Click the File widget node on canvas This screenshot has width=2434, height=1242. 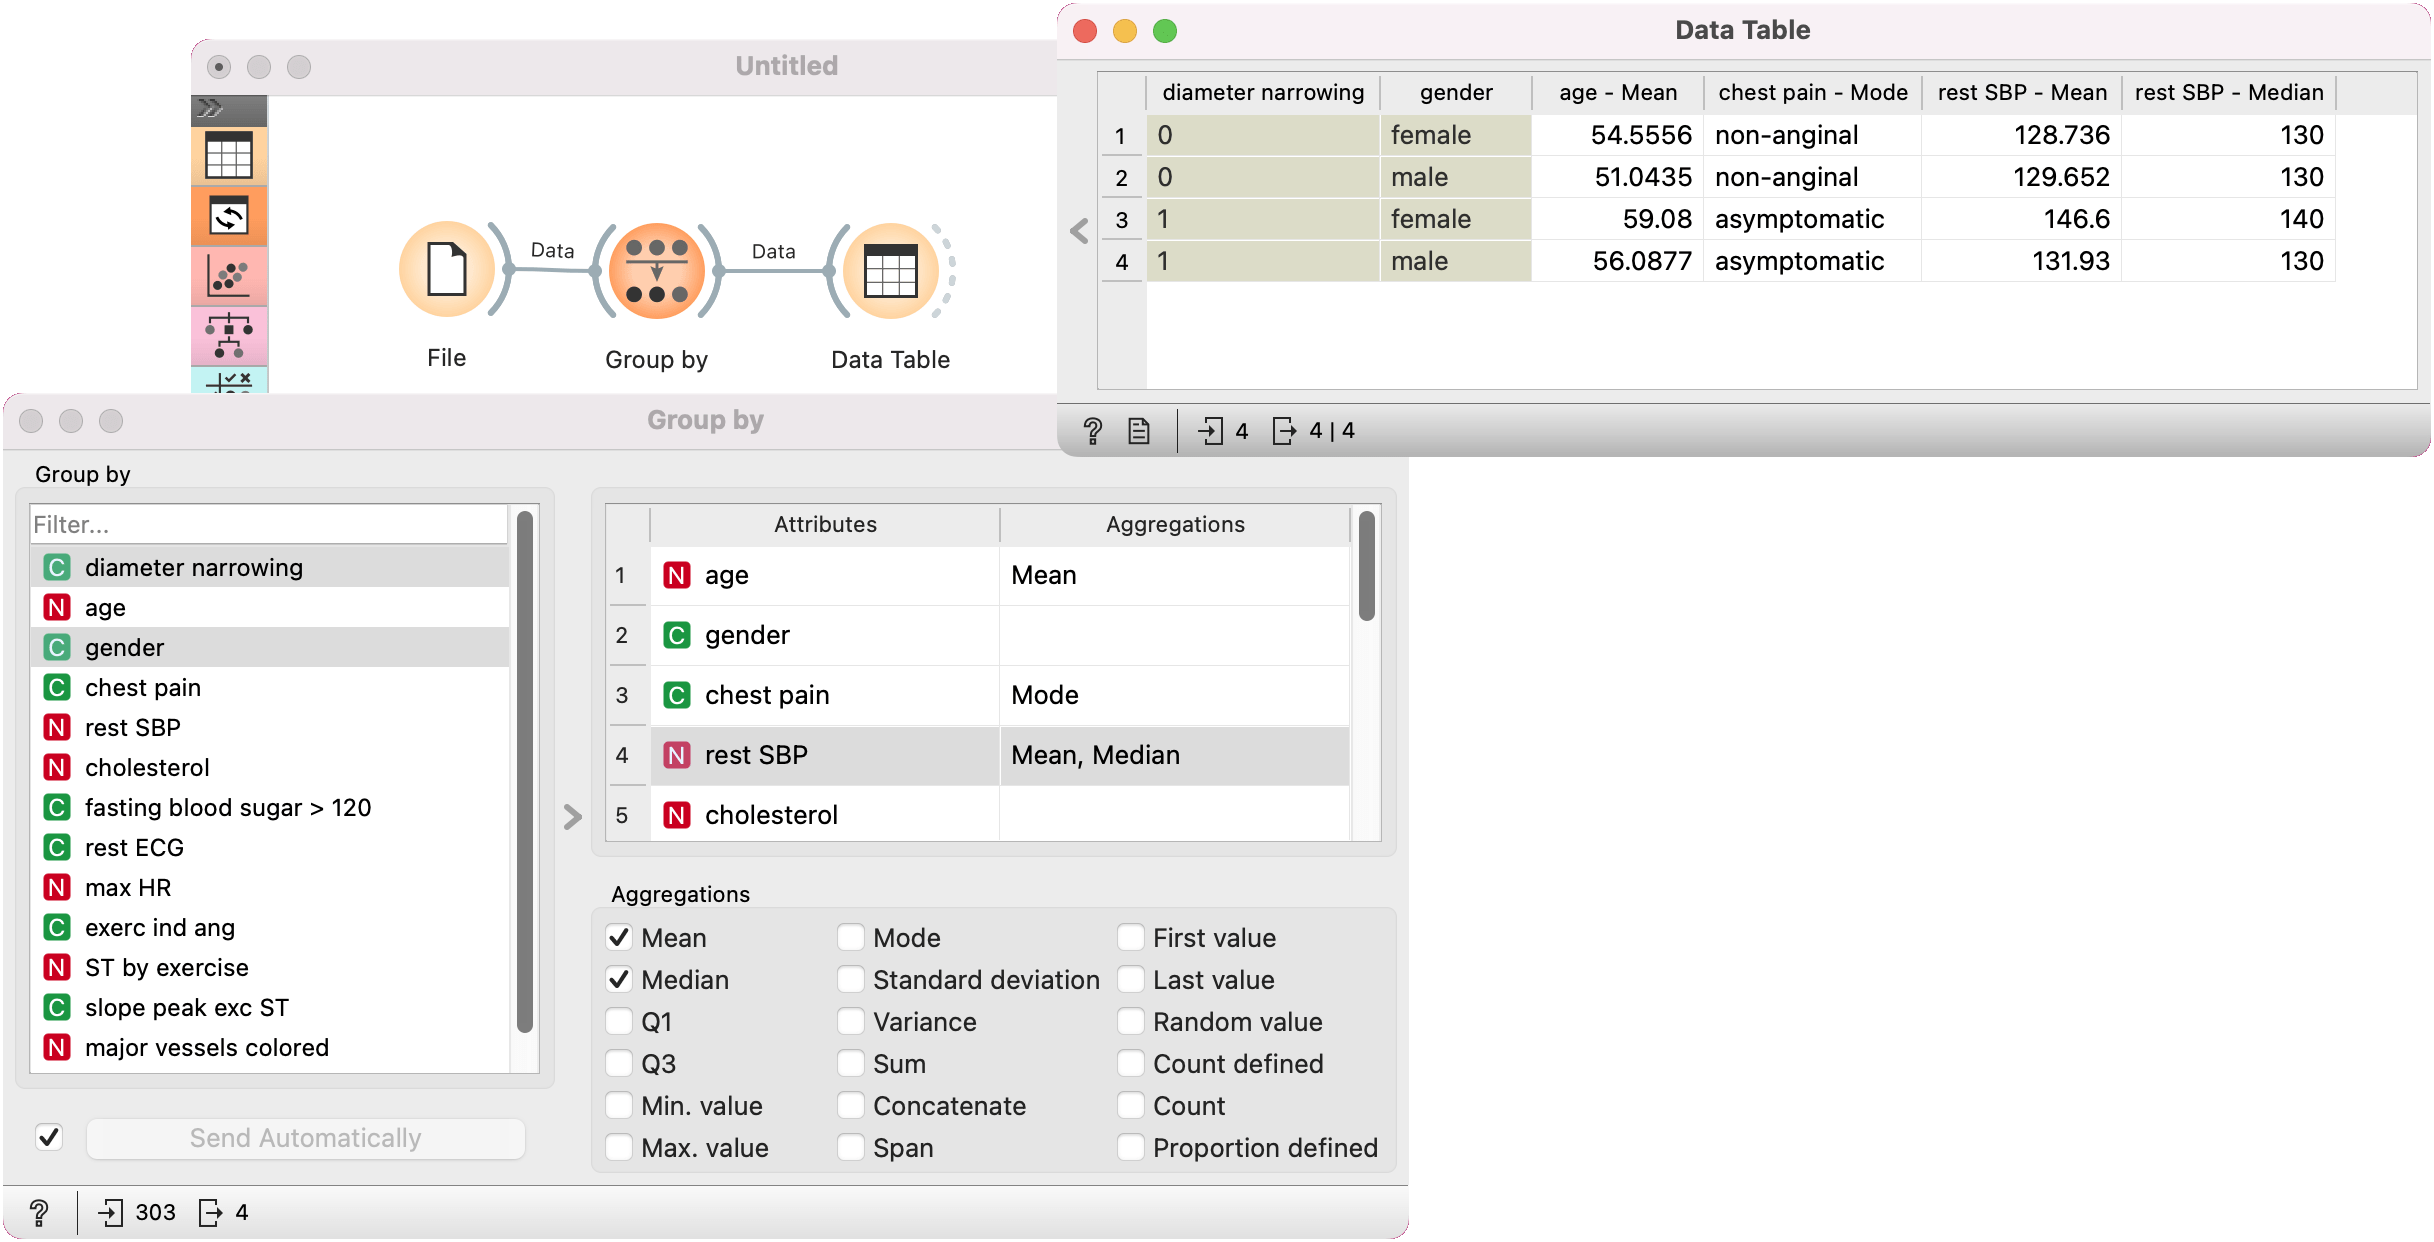[446, 270]
